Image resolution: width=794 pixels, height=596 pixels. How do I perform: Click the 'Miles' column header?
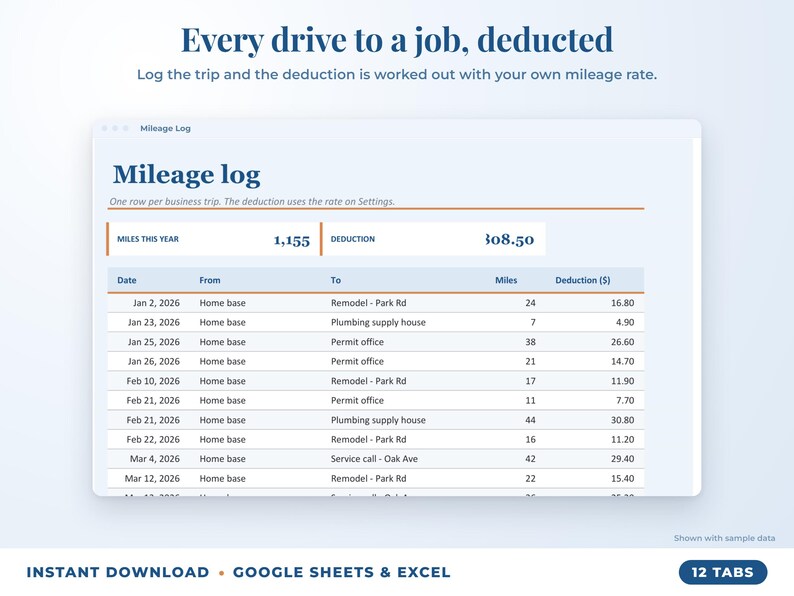pyautogui.click(x=506, y=280)
